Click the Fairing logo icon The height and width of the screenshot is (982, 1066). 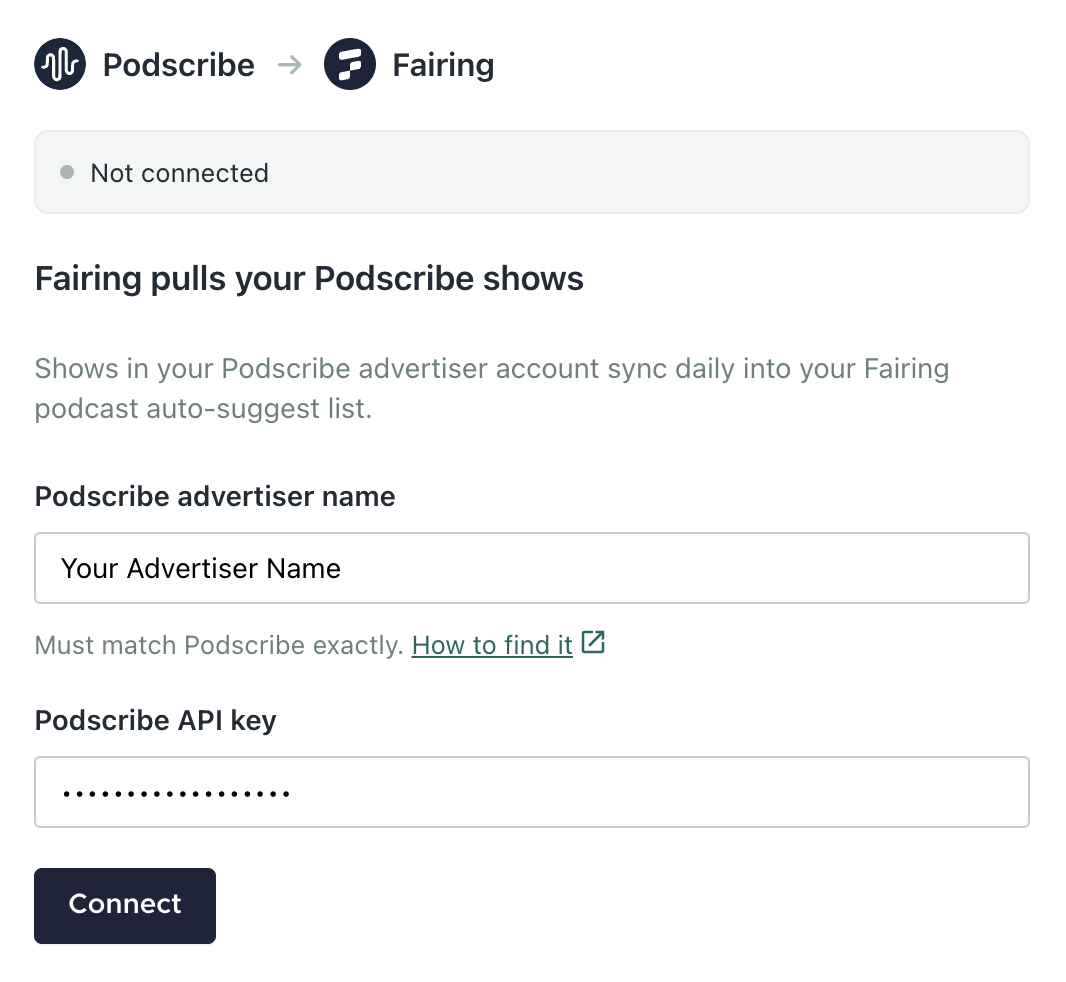click(x=349, y=64)
